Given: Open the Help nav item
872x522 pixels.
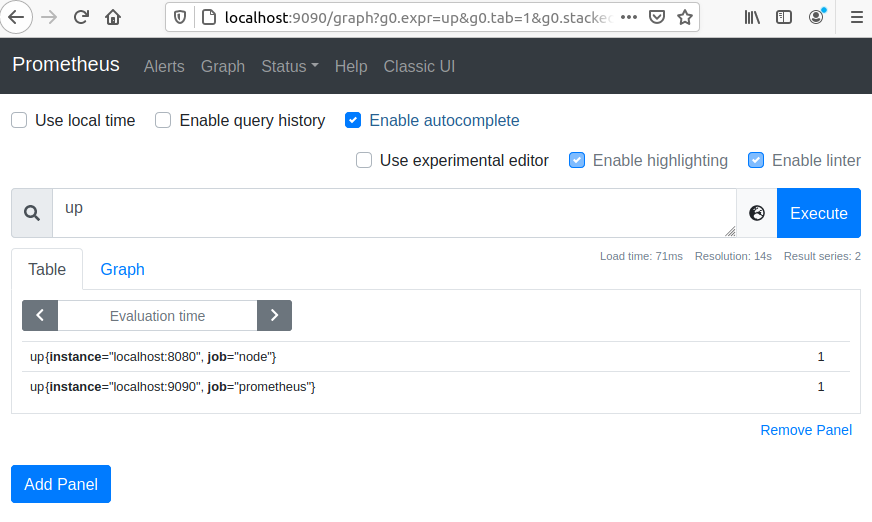Looking at the screenshot, I should coord(351,66).
